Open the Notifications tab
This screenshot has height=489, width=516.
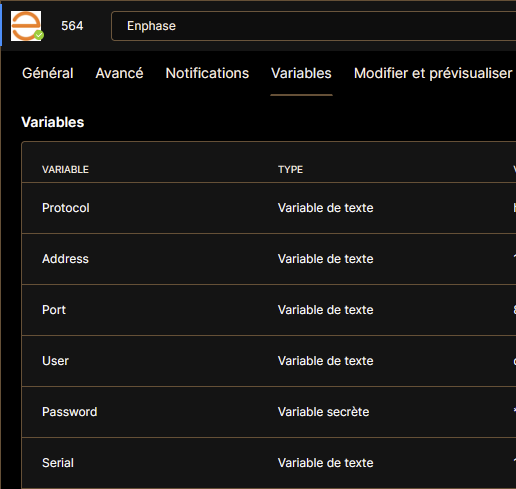[207, 73]
